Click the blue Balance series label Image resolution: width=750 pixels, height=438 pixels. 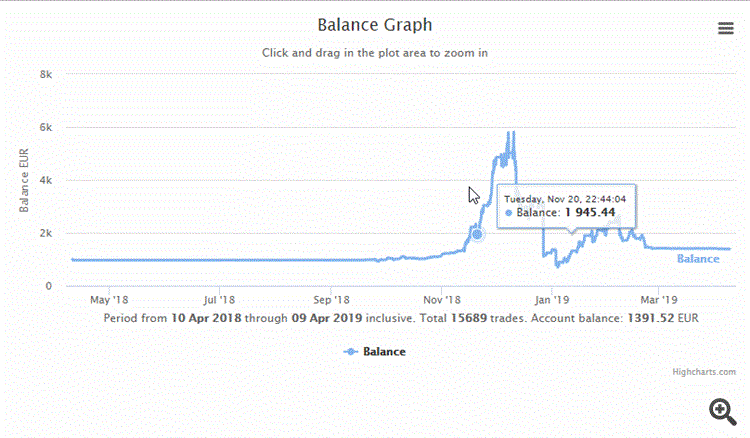[698, 259]
